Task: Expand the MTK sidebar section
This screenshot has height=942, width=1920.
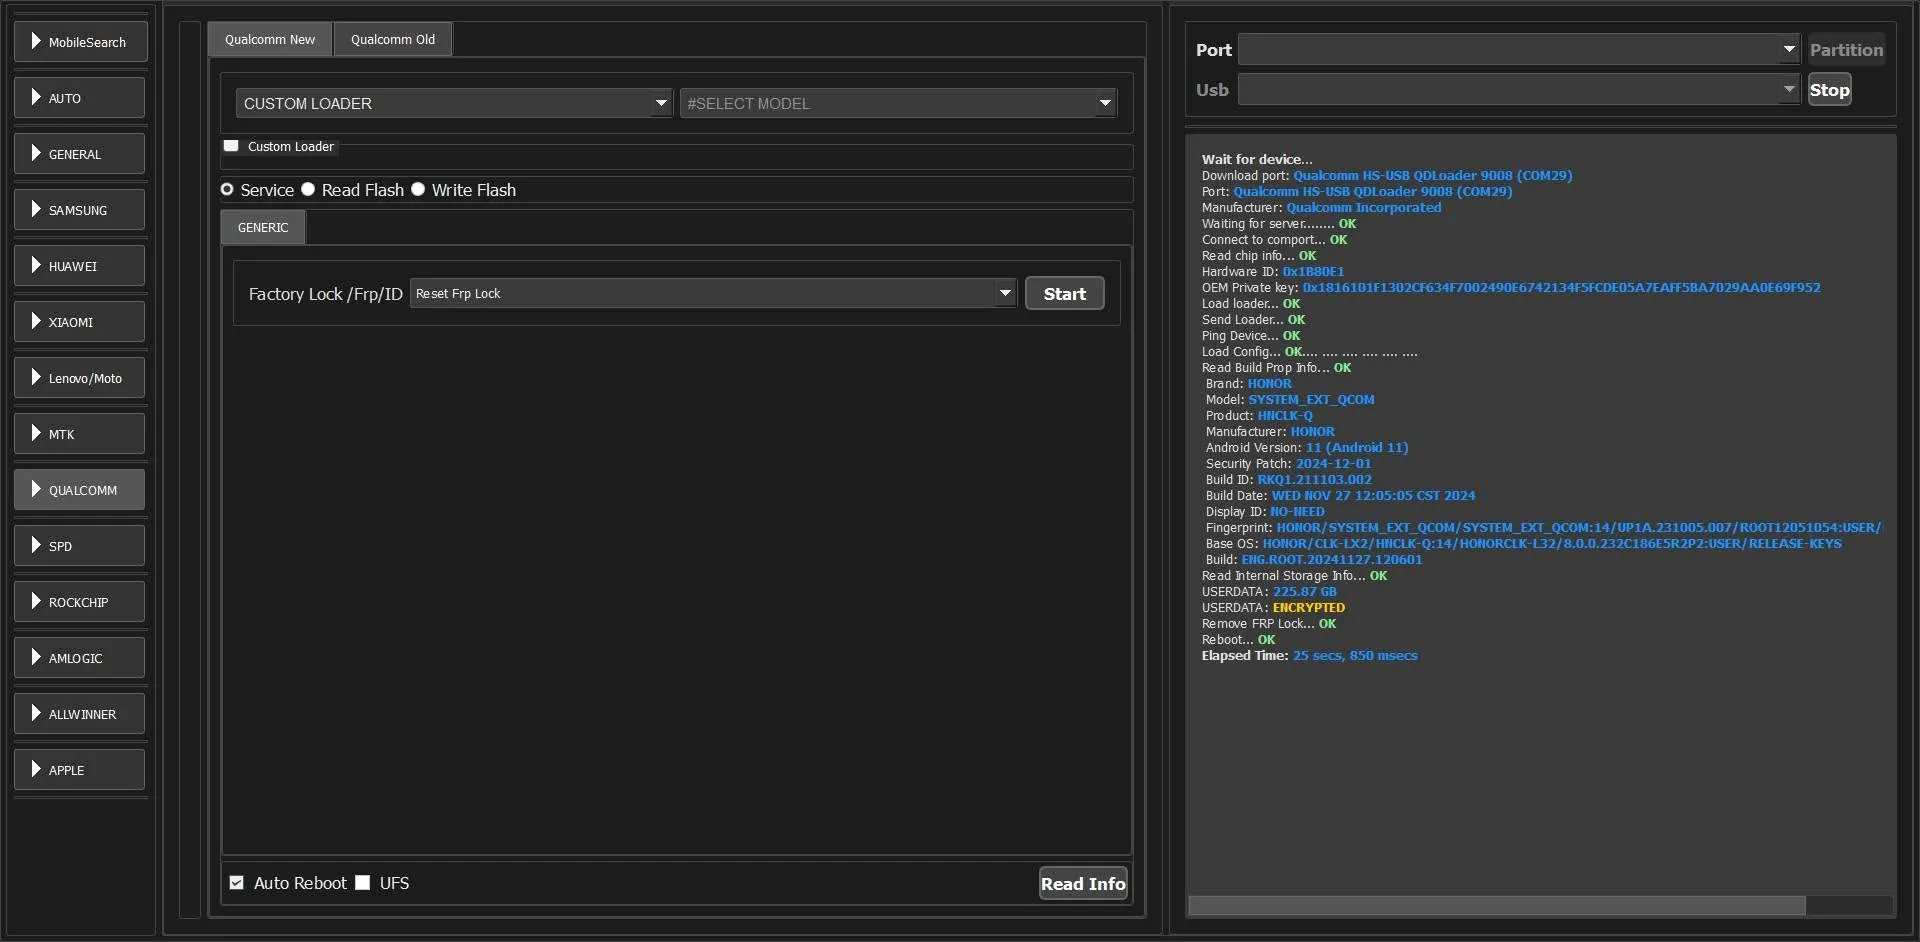Action: point(80,434)
